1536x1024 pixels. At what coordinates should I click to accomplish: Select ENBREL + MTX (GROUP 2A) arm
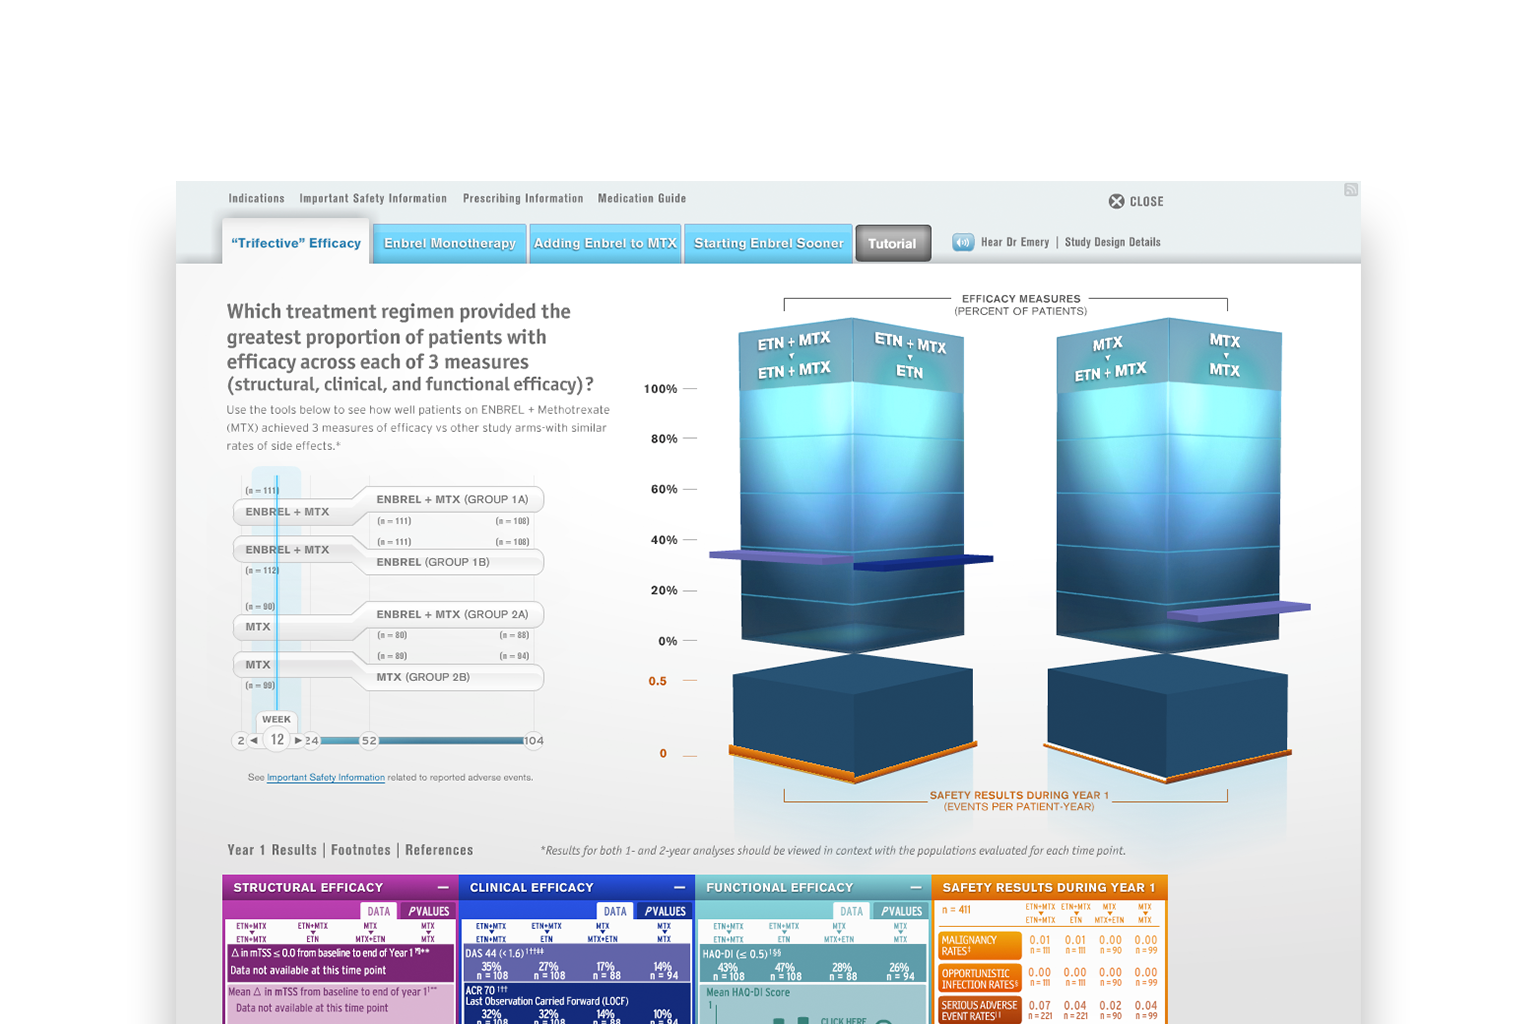coord(452,614)
